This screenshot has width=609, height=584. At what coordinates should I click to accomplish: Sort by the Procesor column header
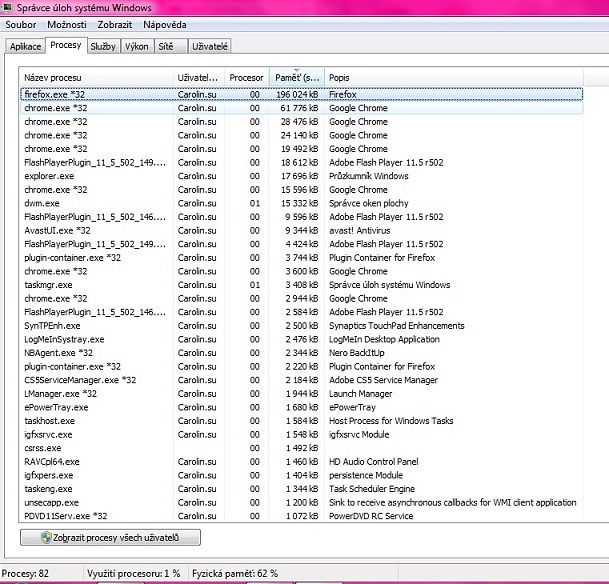point(246,77)
